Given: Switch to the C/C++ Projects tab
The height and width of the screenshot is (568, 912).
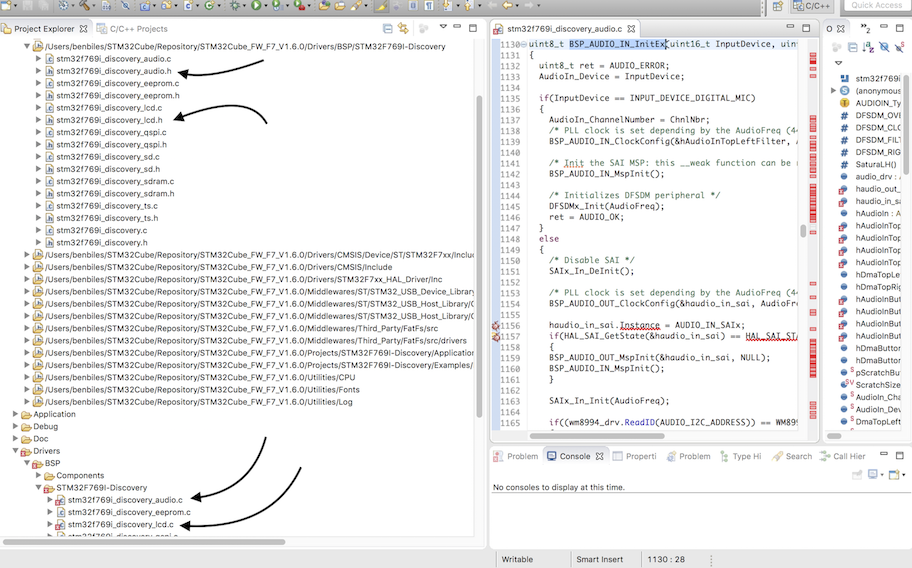Looking at the screenshot, I should (x=137, y=29).
